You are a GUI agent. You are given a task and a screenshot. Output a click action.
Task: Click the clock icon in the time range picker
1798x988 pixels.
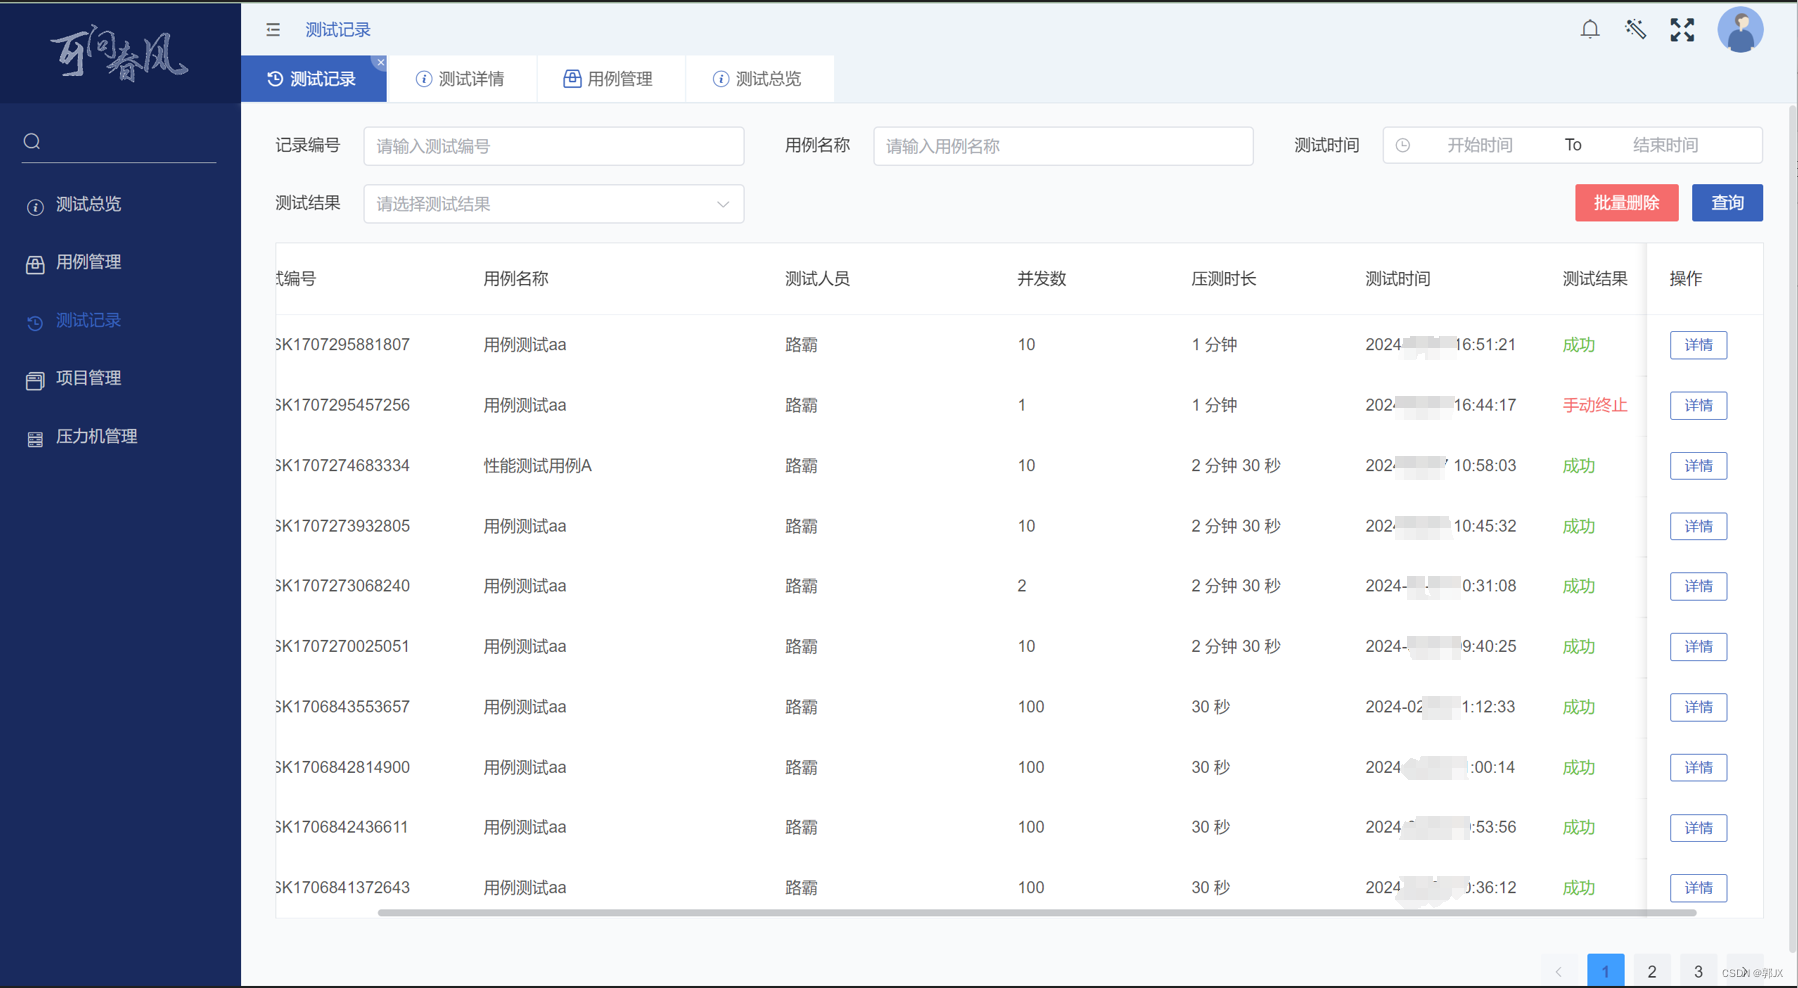1403,146
